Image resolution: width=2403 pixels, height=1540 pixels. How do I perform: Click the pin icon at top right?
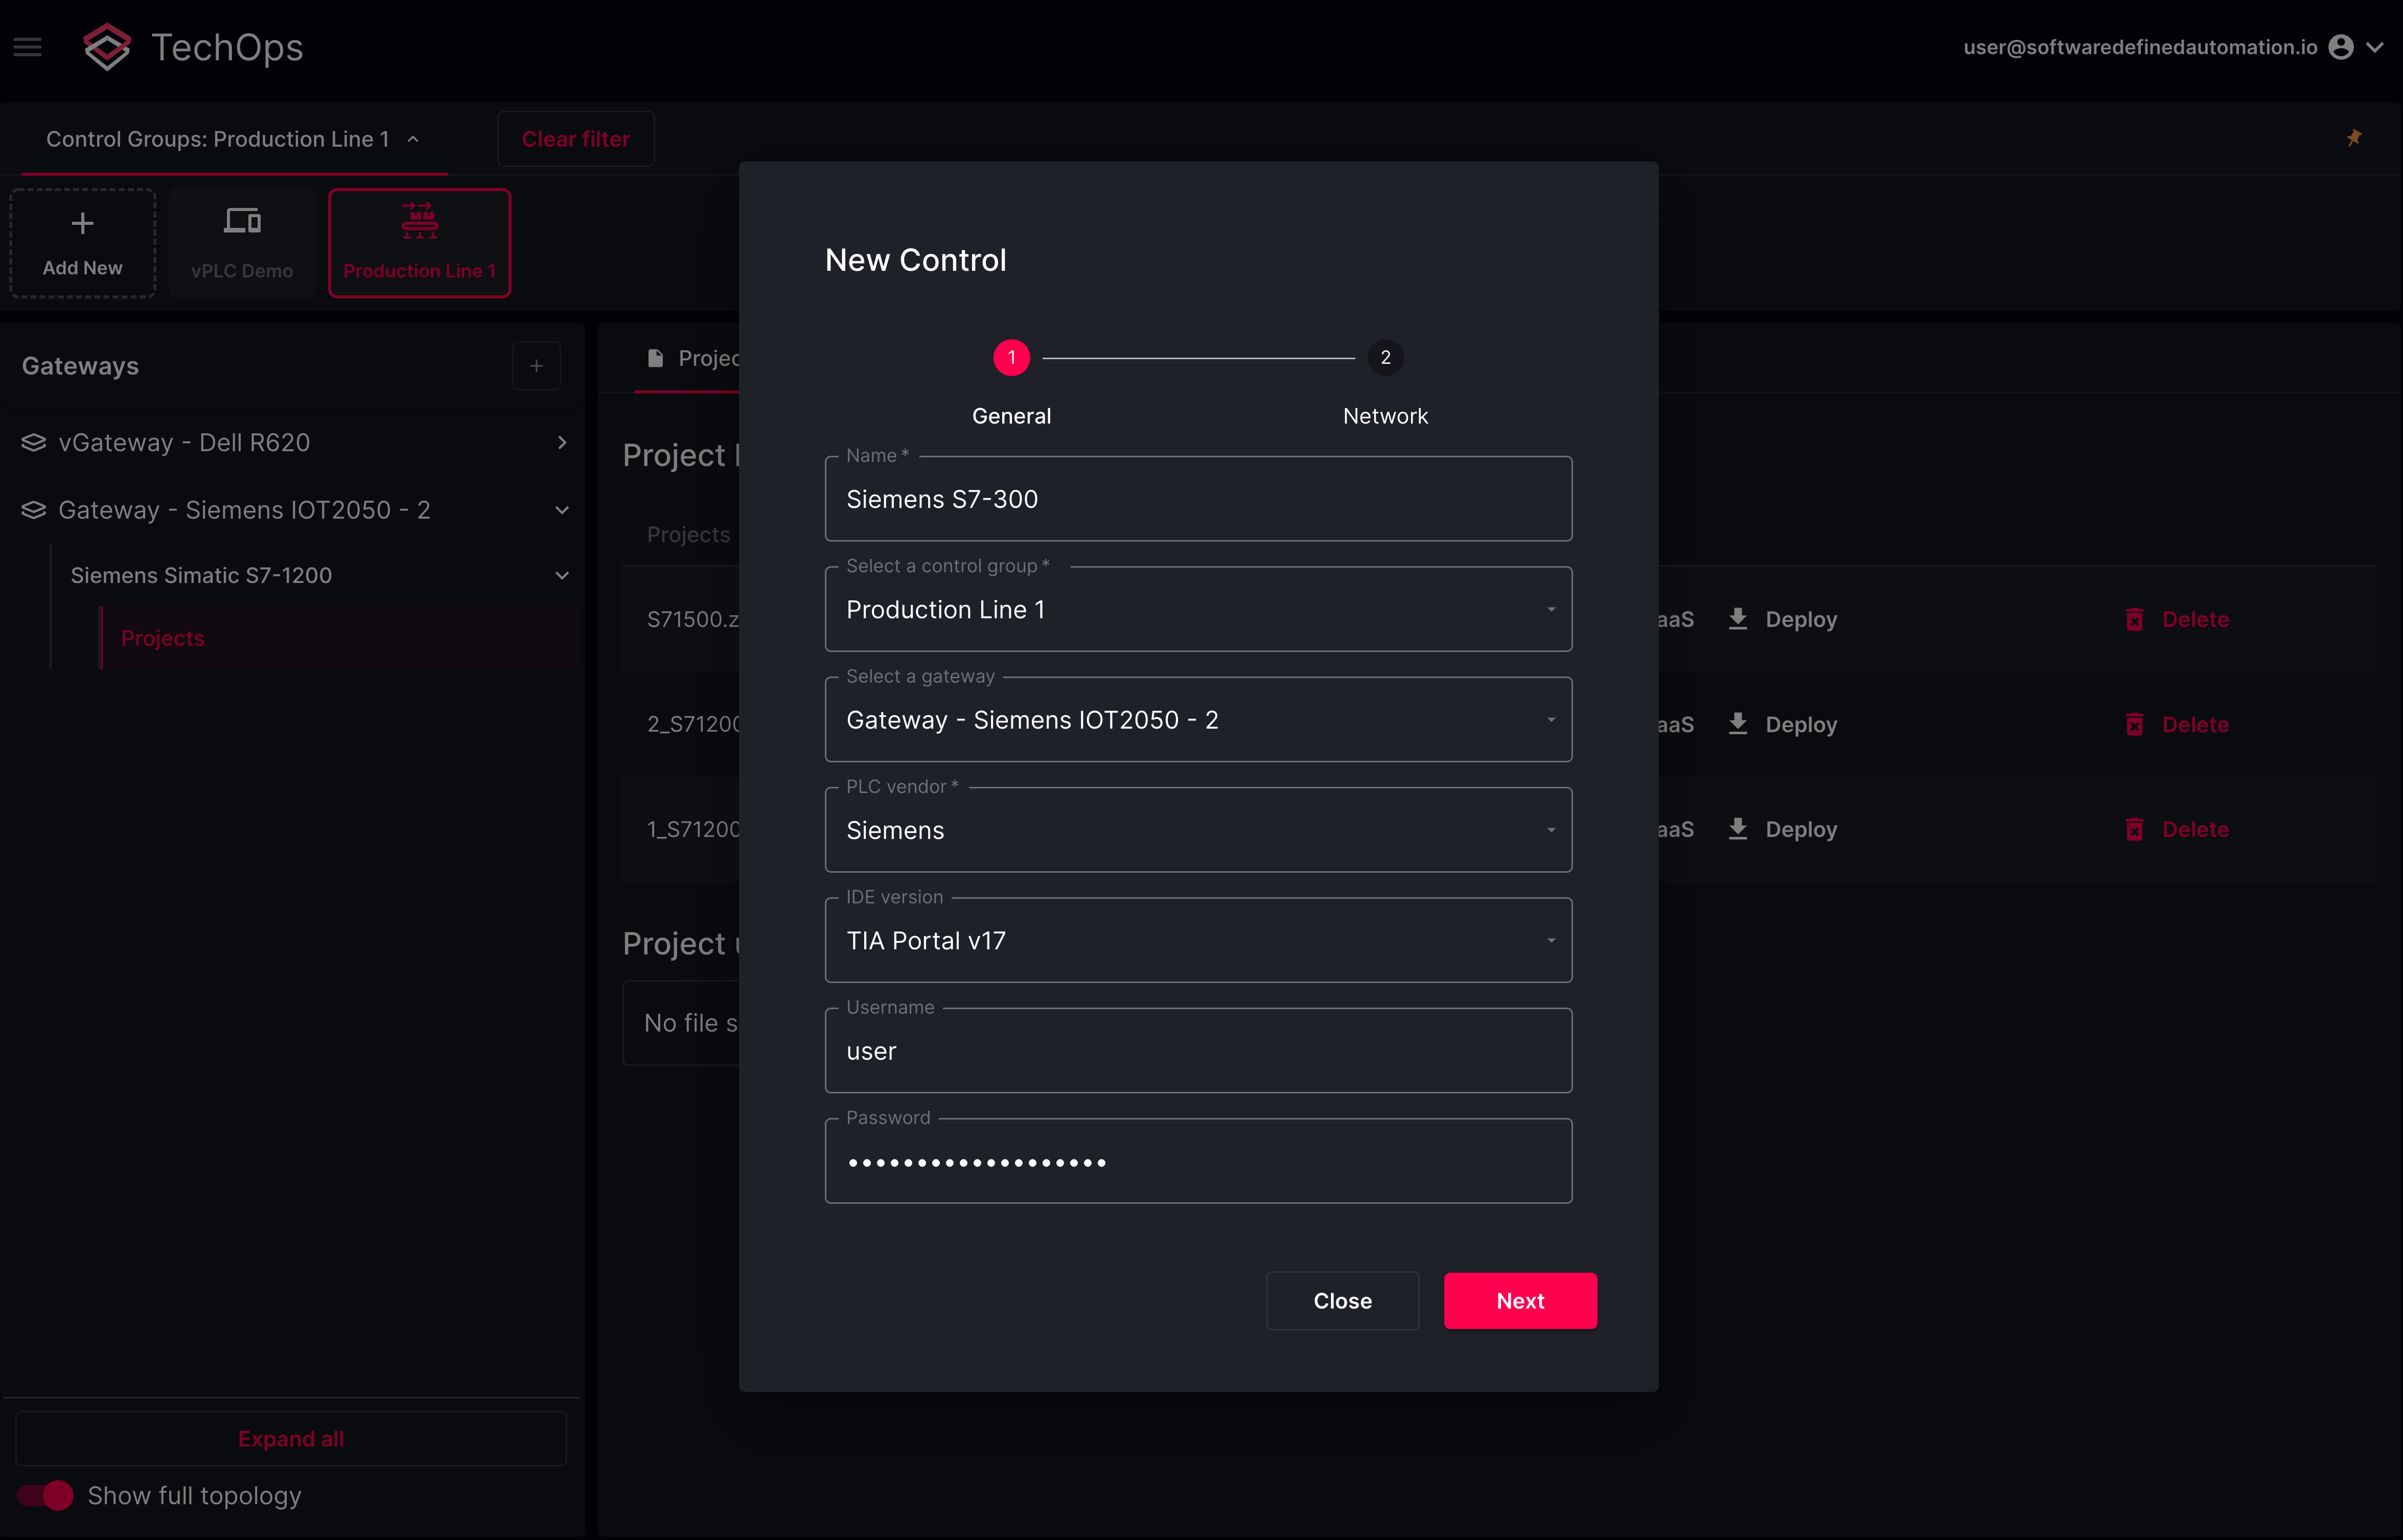point(2354,138)
